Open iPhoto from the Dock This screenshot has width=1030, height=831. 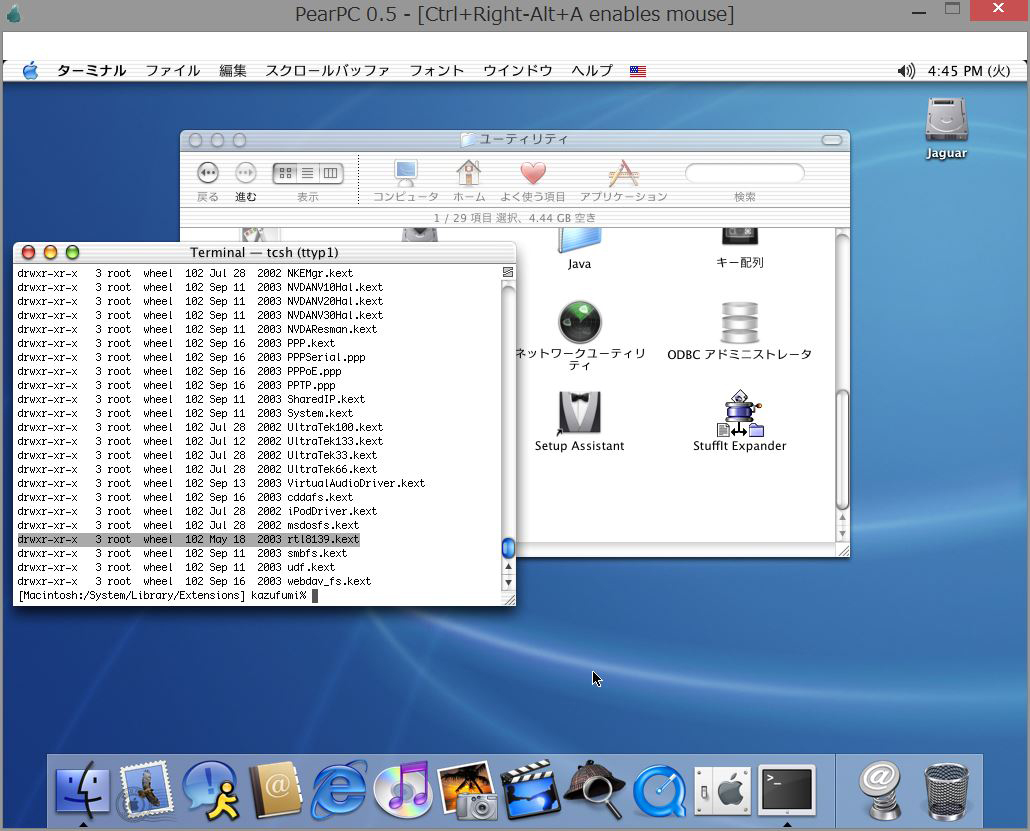[467, 790]
